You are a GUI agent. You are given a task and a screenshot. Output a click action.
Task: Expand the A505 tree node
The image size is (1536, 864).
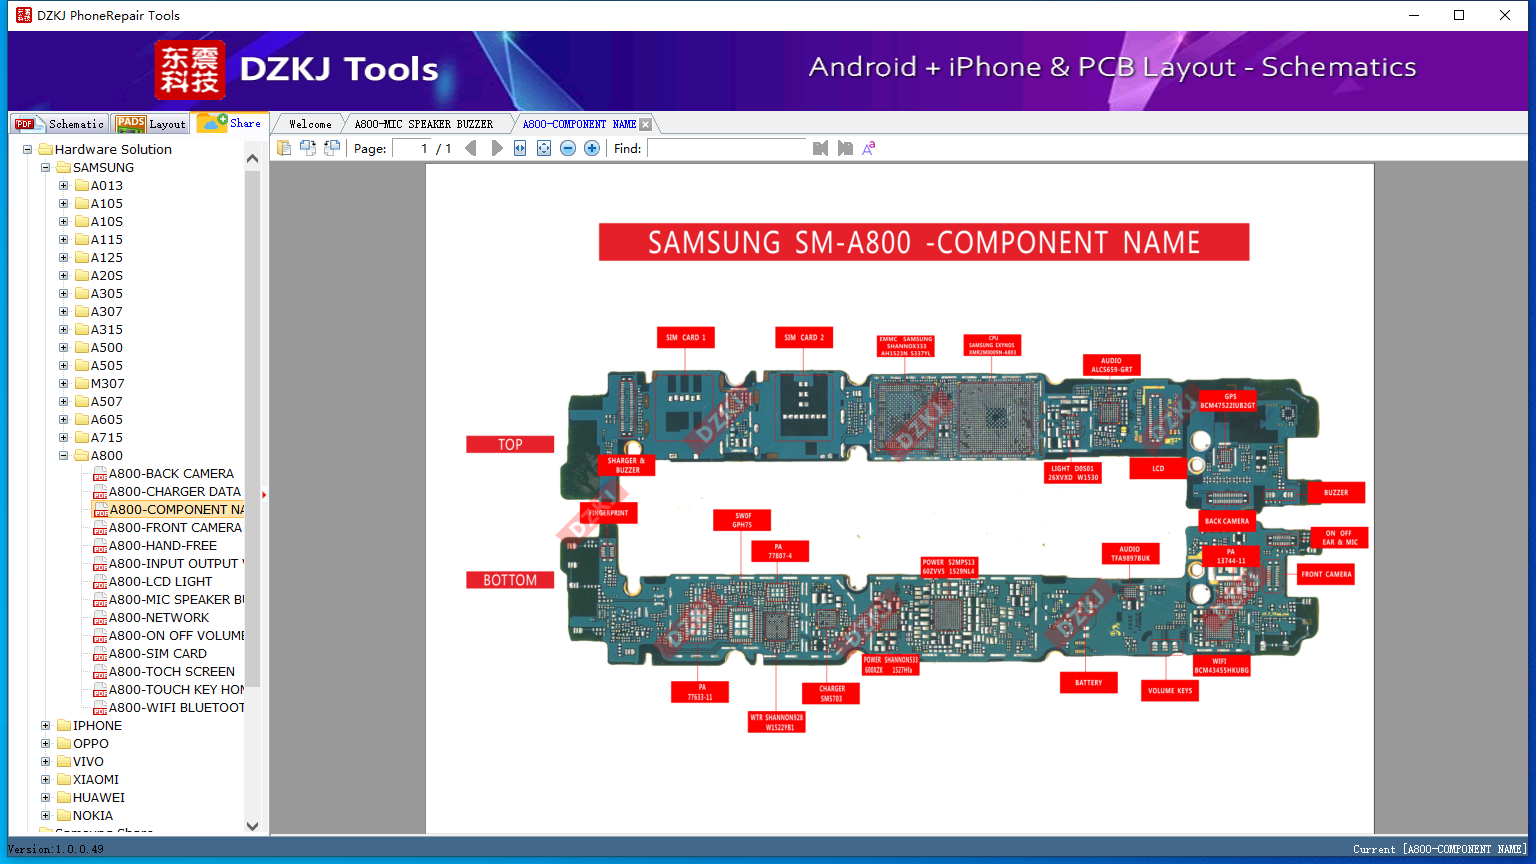coord(64,366)
